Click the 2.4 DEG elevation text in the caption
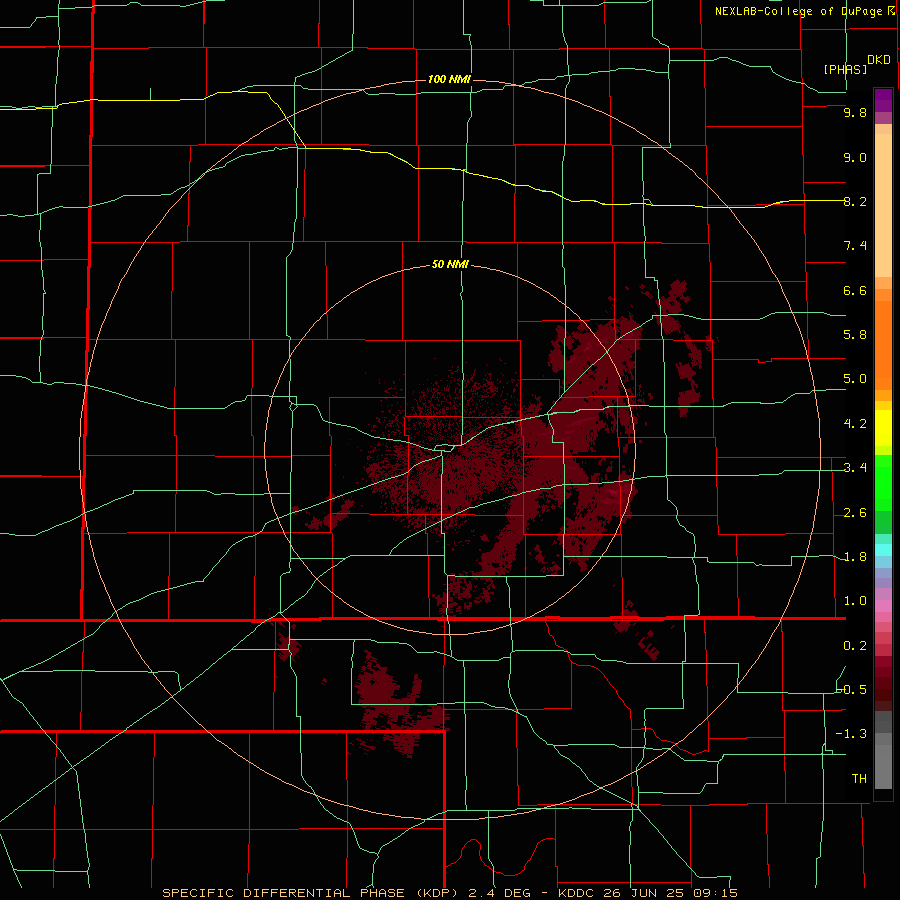 499,893
